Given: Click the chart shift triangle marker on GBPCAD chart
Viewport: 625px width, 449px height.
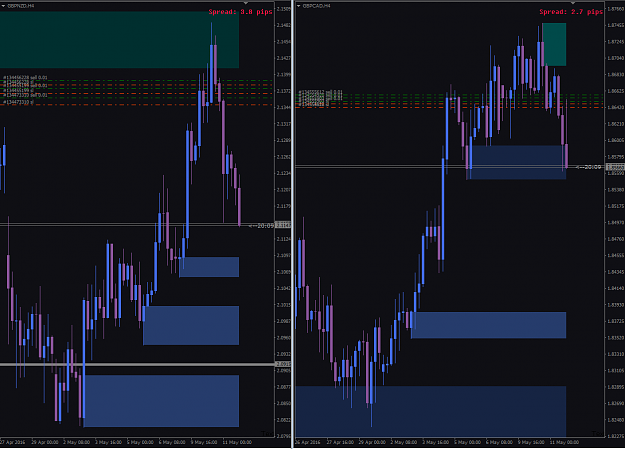Looking at the screenshot, I should pyautogui.click(x=573, y=3).
